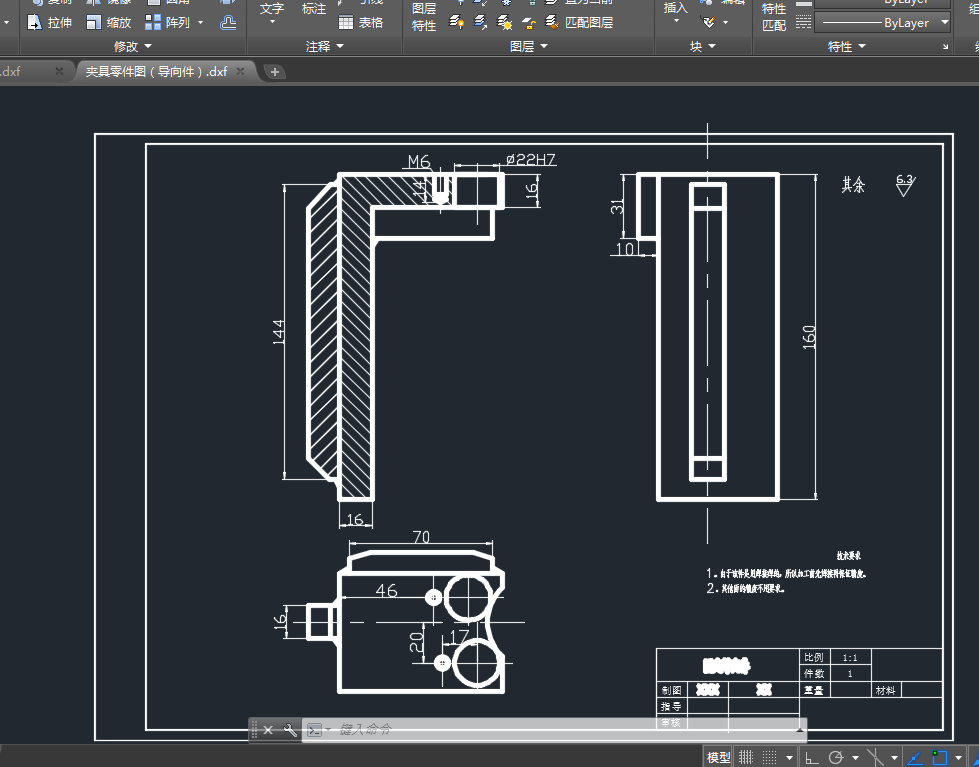979x767 pixels.
Task: Expand the Annotation (注释) panel
Action: click(x=325, y=46)
